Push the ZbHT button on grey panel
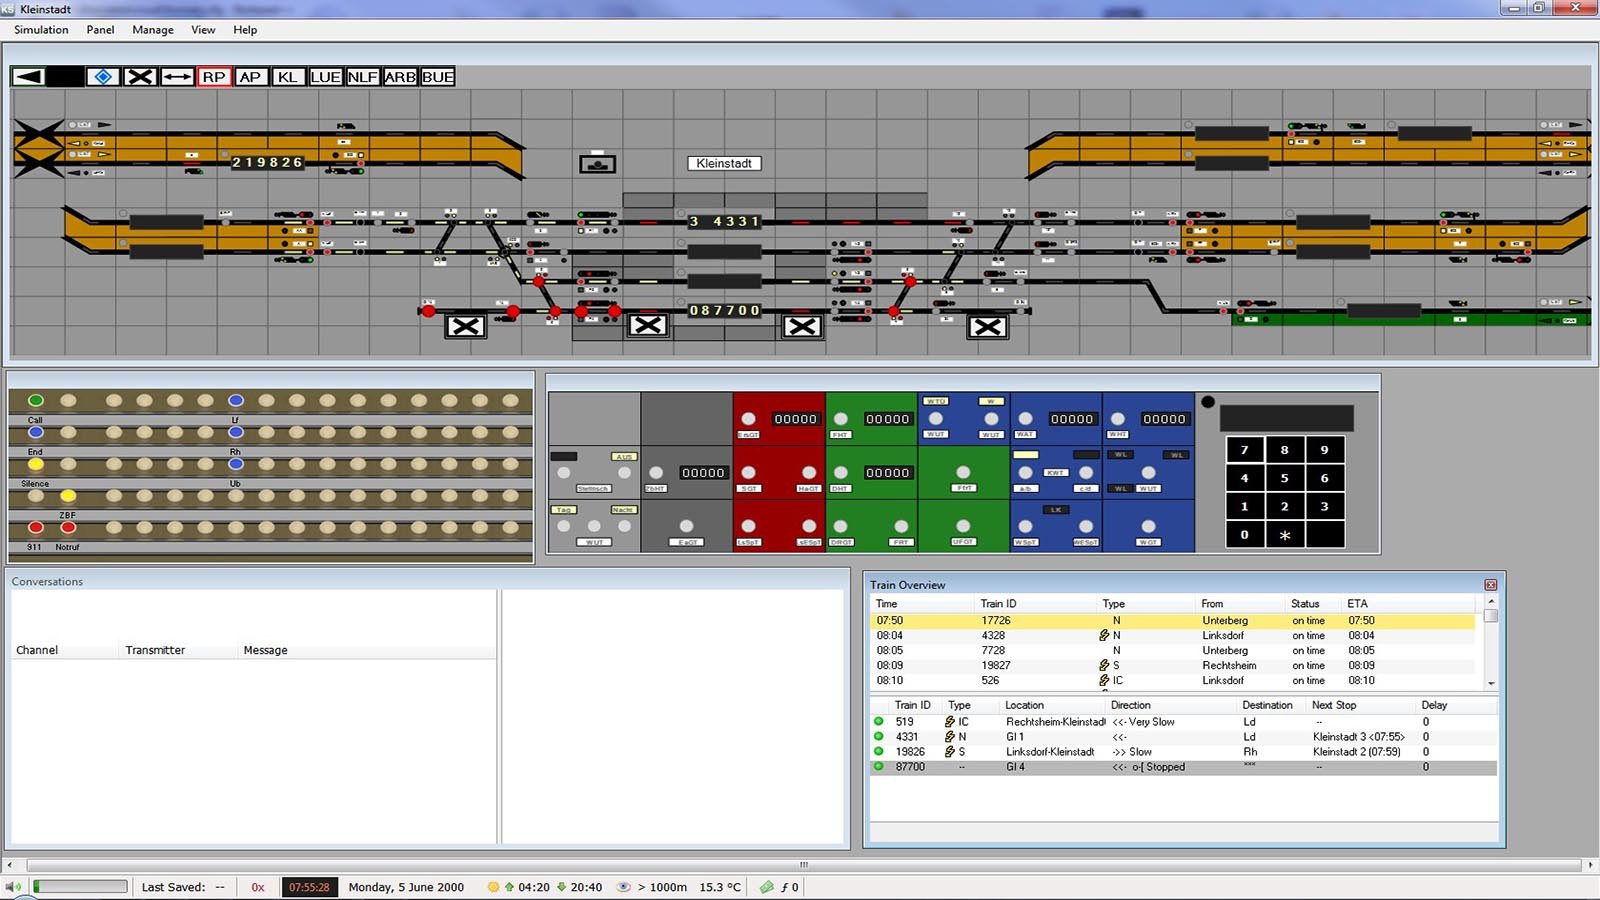Image resolution: width=1600 pixels, height=900 pixels. click(656, 473)
